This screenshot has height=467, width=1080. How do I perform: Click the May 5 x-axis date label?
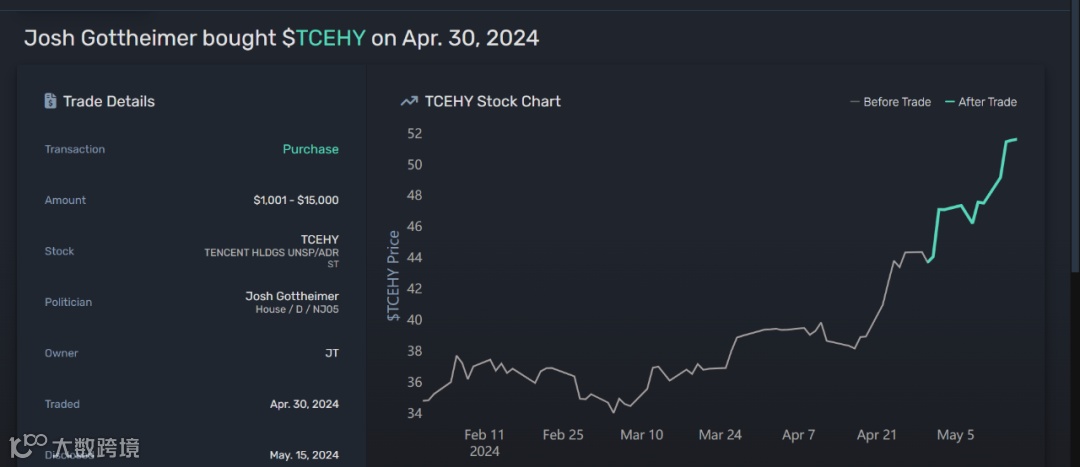tap(955, 435)
